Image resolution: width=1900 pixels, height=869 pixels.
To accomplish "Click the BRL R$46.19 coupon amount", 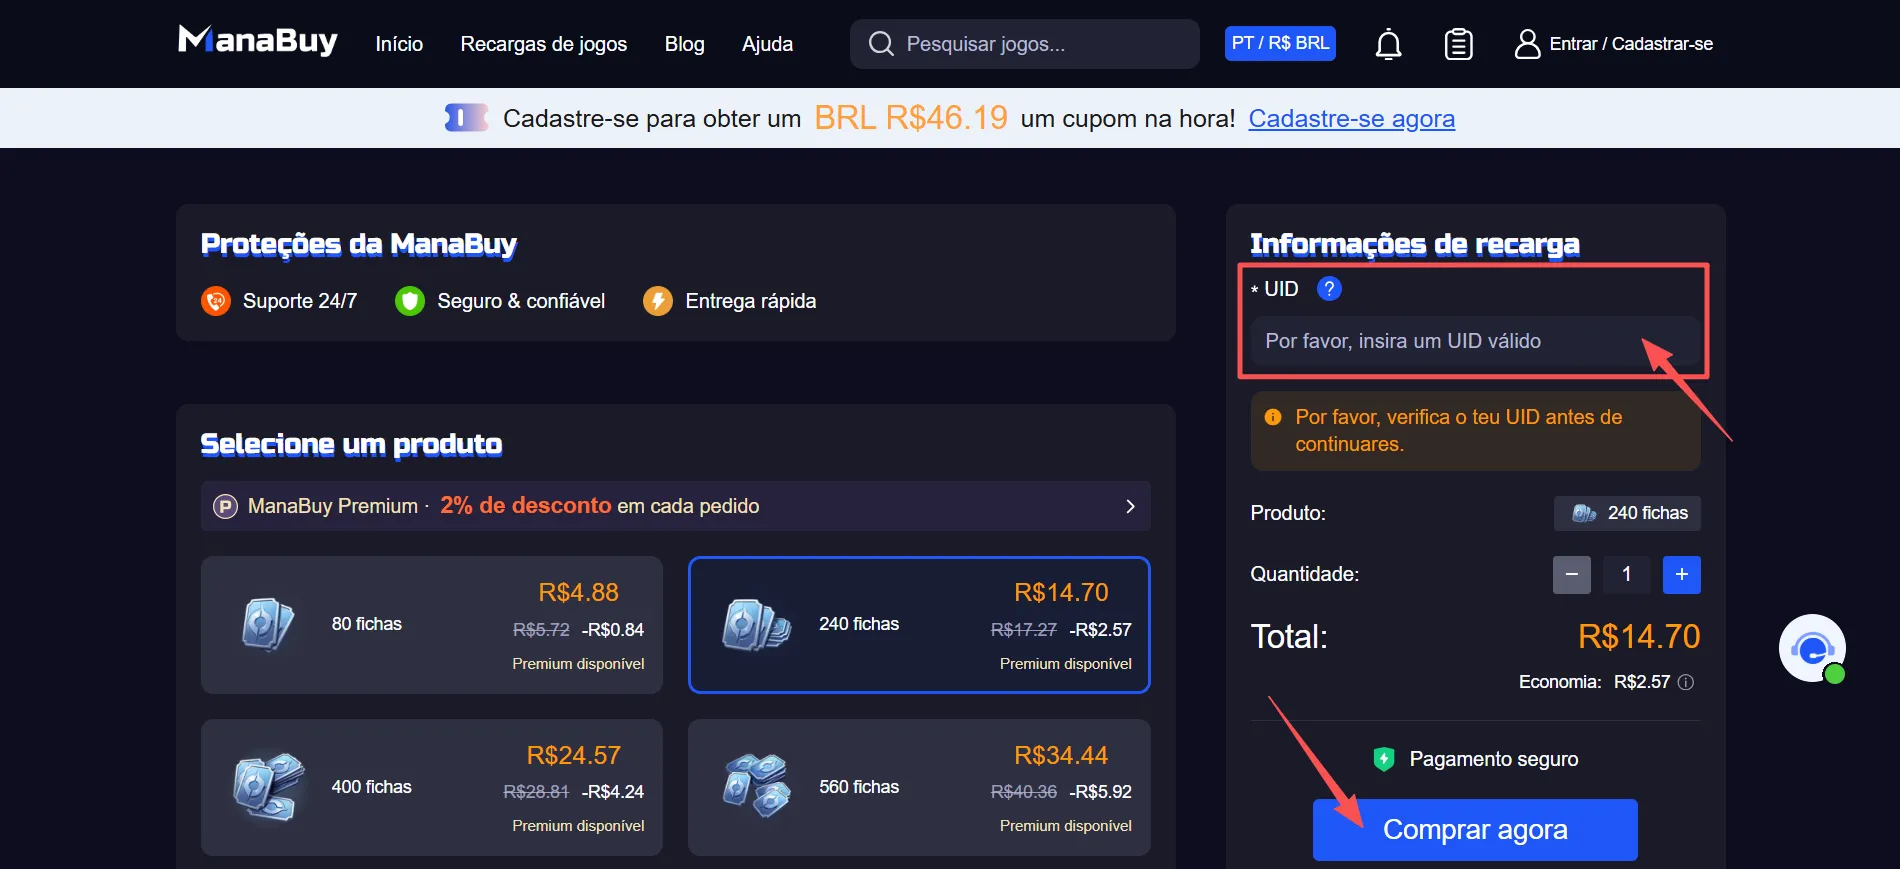I will 911,118.
